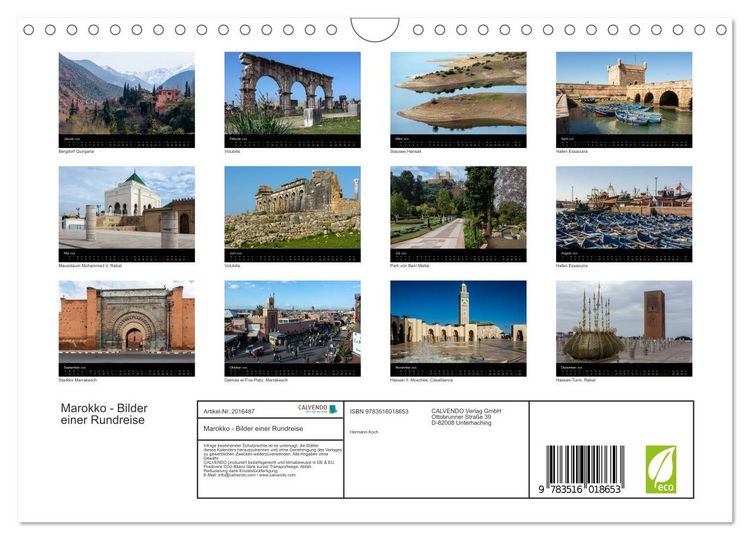Click the 'Mausoleum Mohammed V, Rabat' caption
Image resolution: width=750 pixels, height=540 pixels.
point(90,265)
